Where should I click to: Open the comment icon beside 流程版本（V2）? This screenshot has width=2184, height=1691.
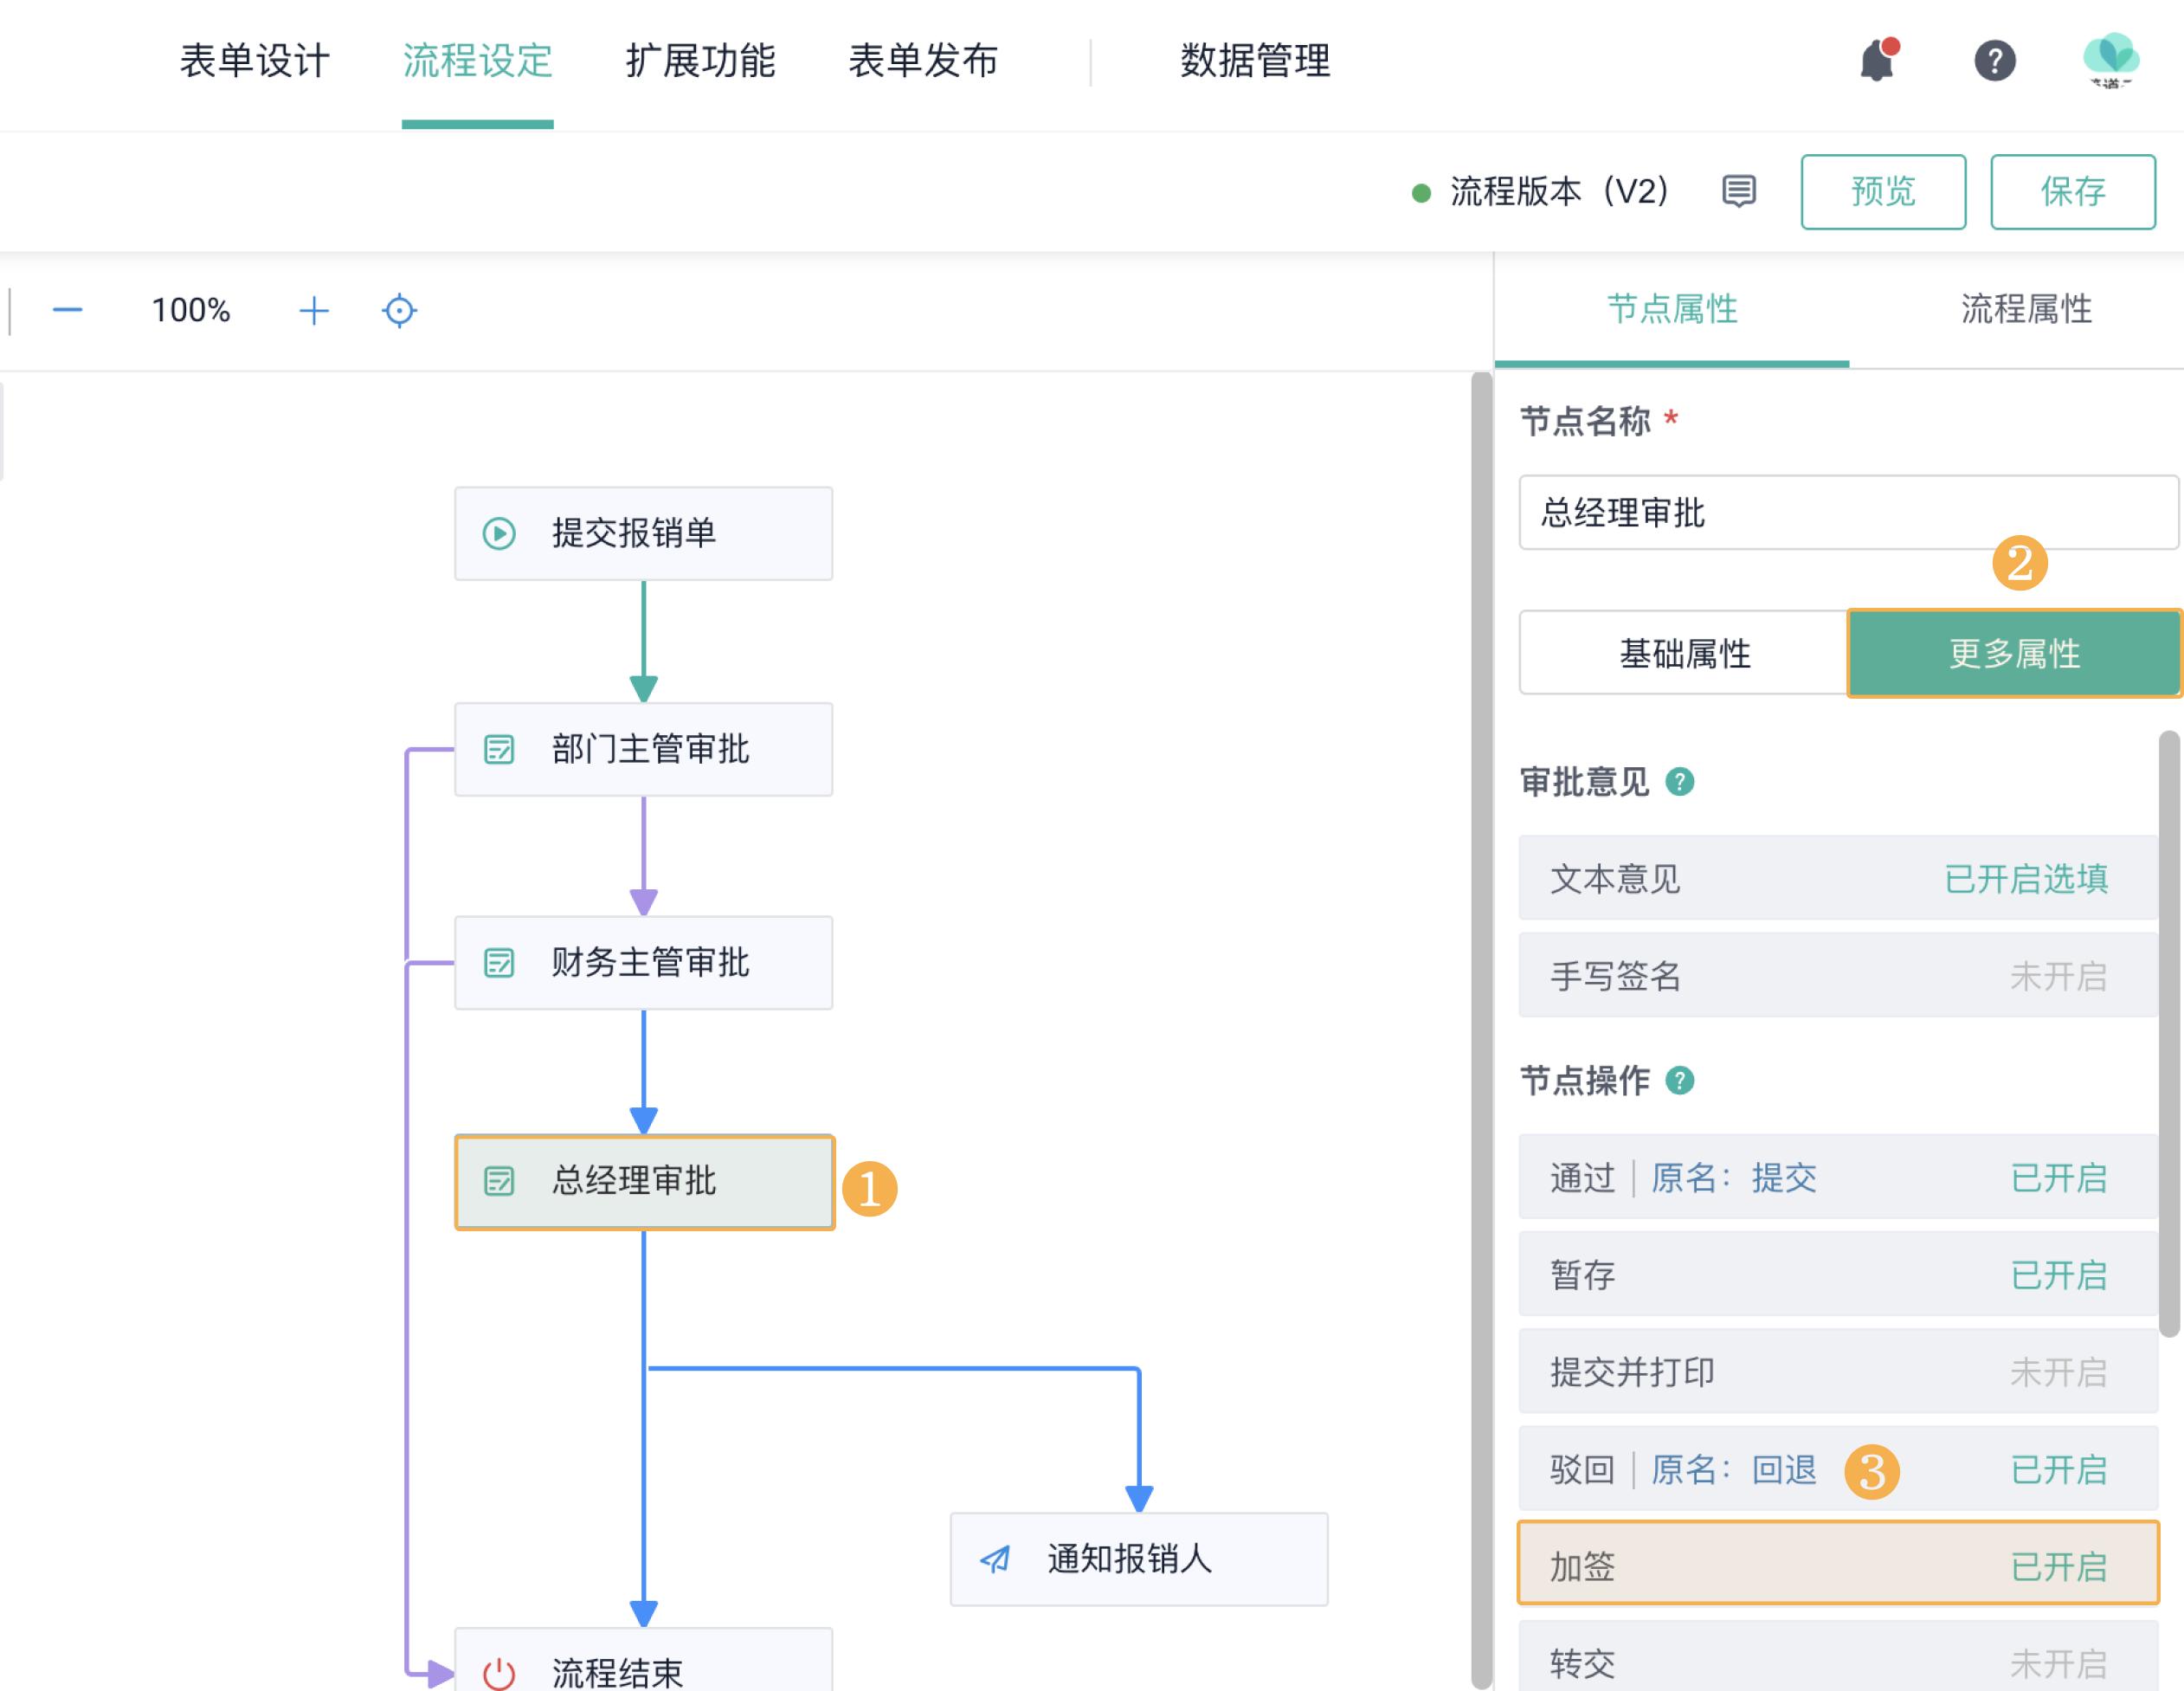click(x=1737, y=192)
